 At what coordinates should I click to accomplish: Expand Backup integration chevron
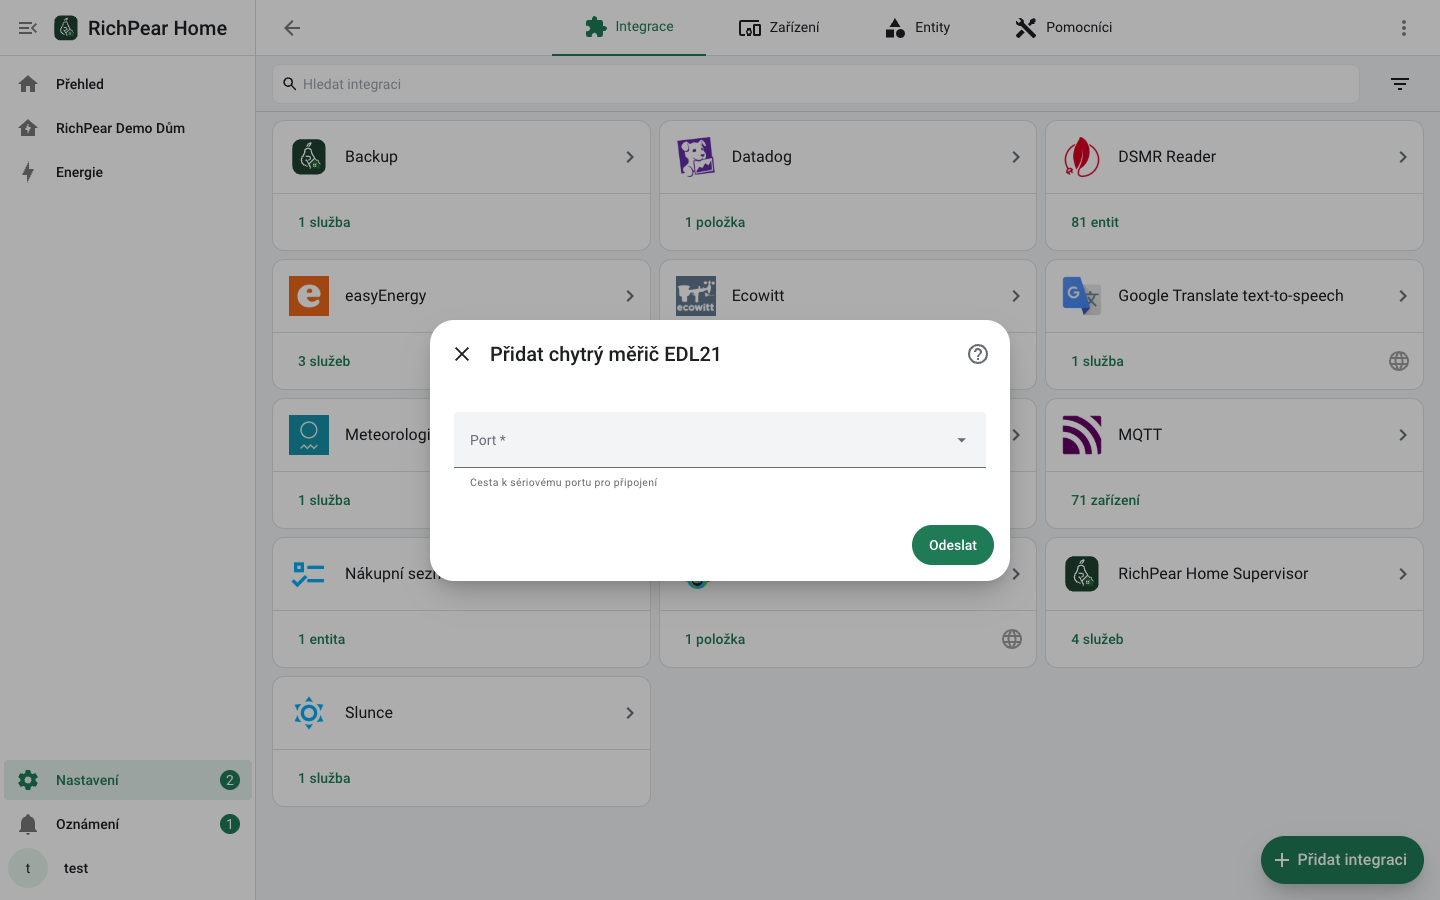tap(630, 157)
